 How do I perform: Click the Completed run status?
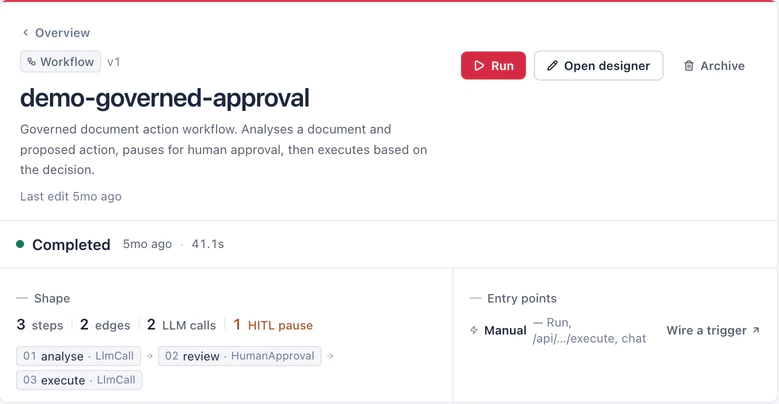click(x=71, y=244)
